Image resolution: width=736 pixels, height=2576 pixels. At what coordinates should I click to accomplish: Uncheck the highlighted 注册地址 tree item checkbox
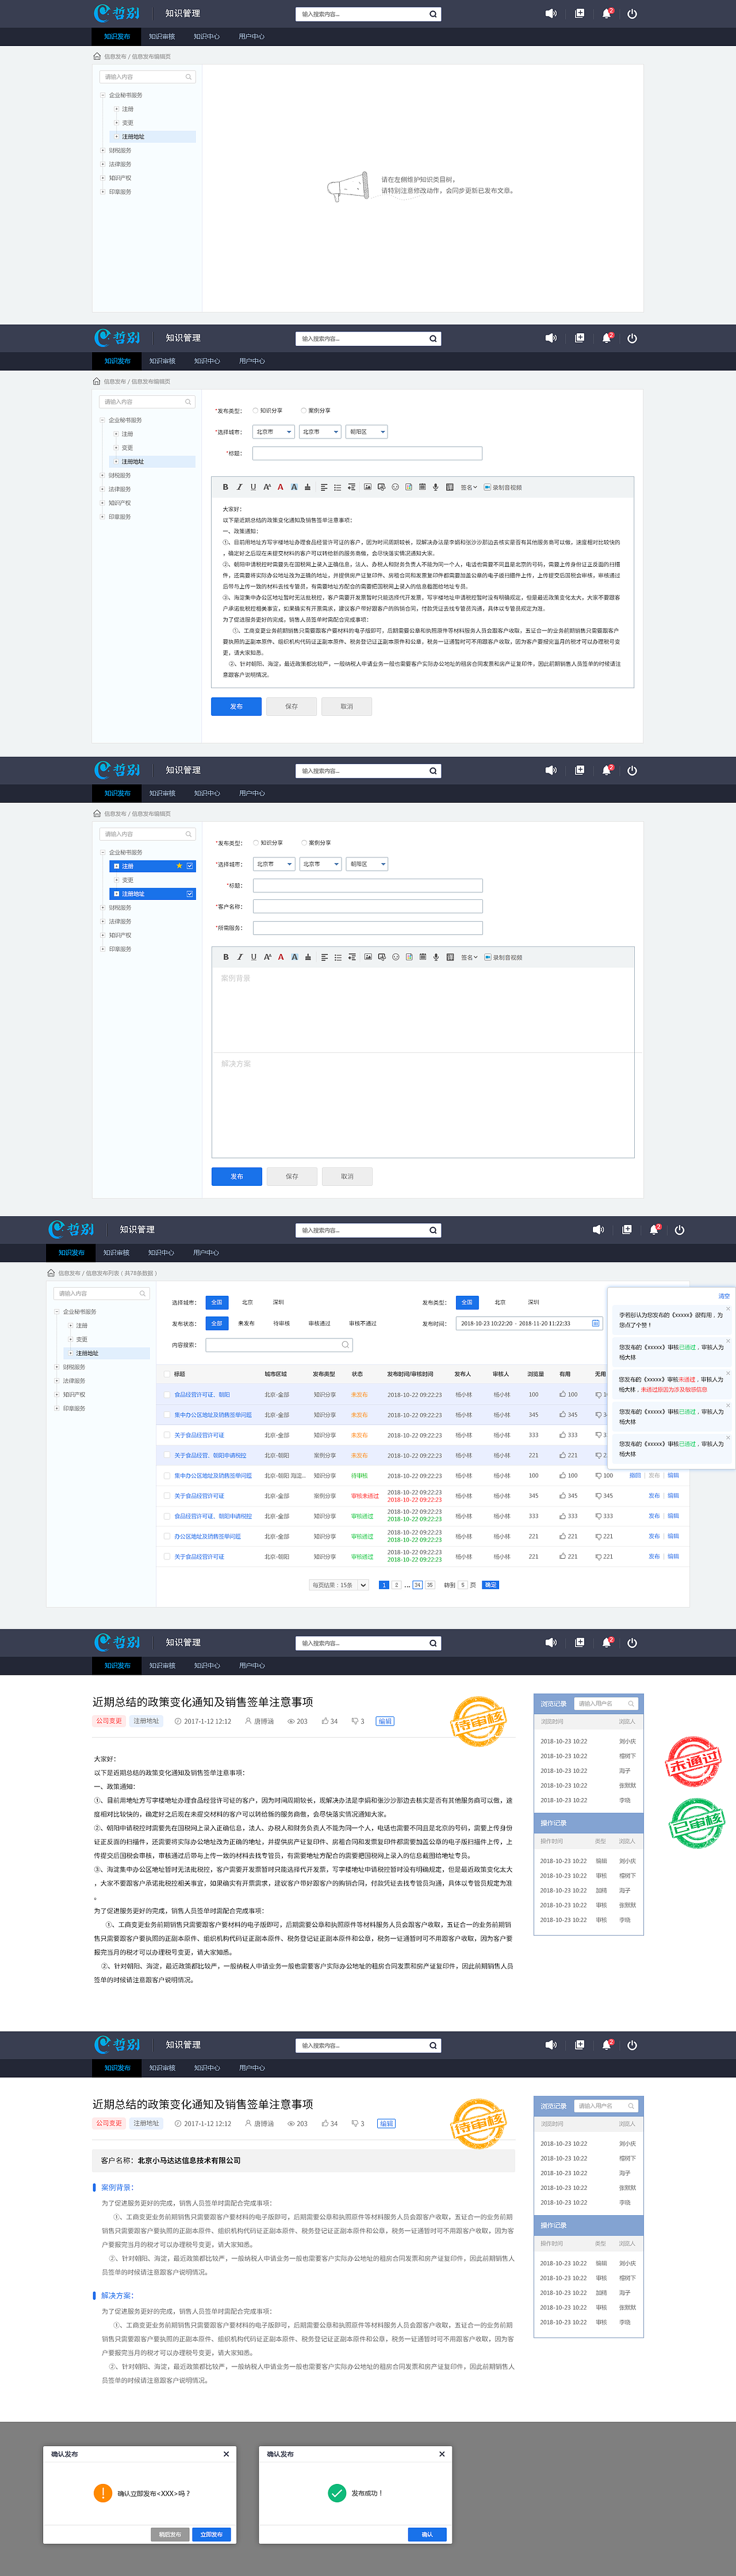point(190,894)
